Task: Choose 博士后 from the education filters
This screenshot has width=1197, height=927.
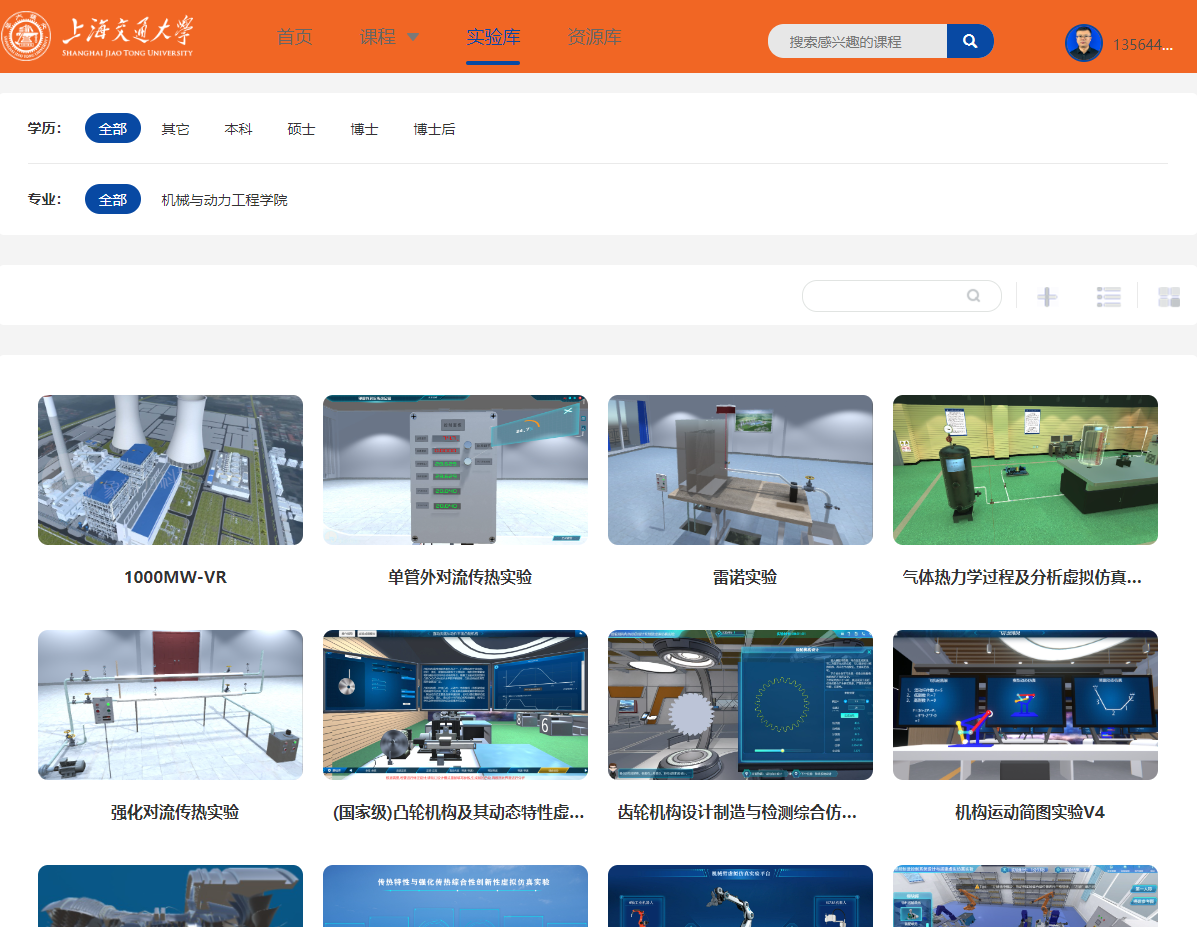Action: [x=436, y=128]
